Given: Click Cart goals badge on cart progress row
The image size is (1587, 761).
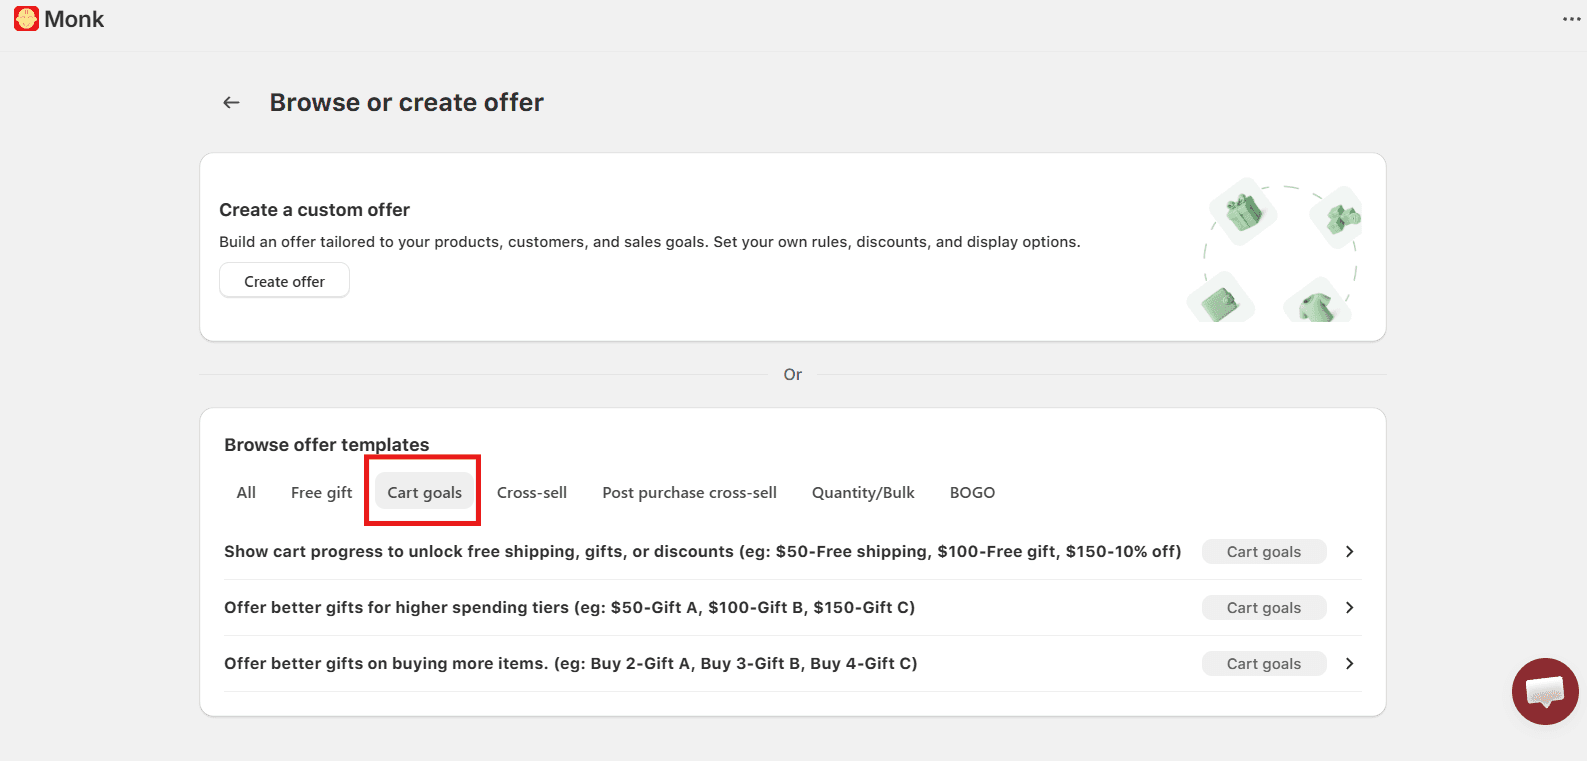Looking at the screenshot, I should tap(1264, 552).
